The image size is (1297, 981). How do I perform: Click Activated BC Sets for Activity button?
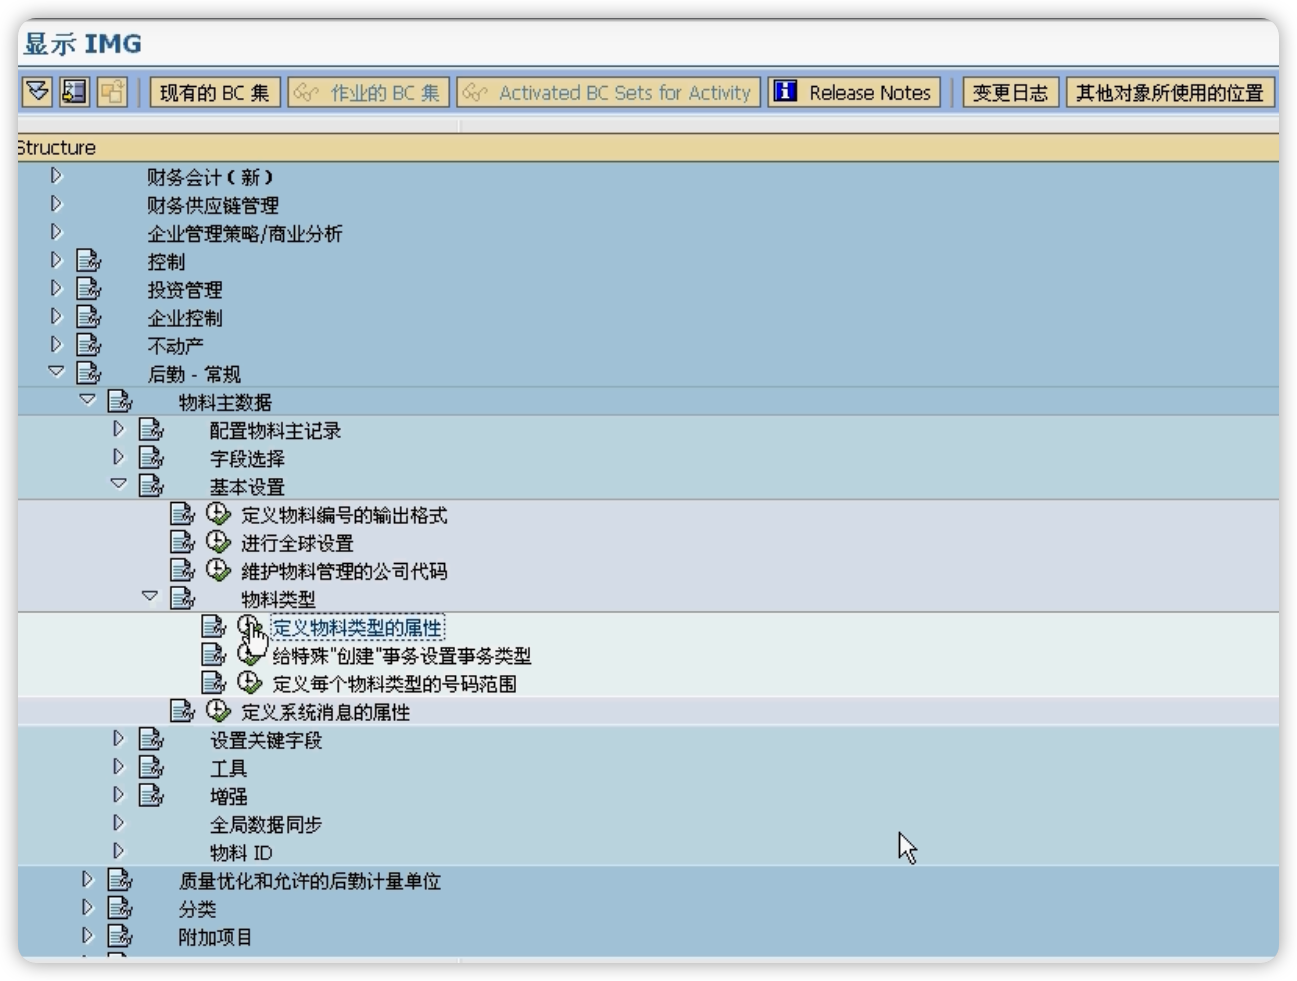pyautogui.click(x=609, y=93)
